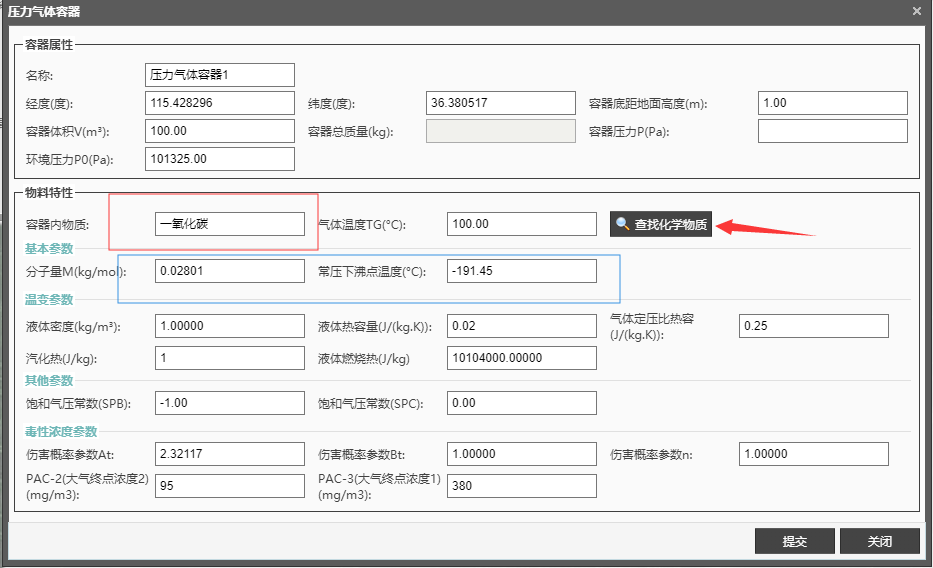Click the 伤害概率参数n: label
Image resolution: width=933 pixels, height=568 pixels.
tap(651, 454)
